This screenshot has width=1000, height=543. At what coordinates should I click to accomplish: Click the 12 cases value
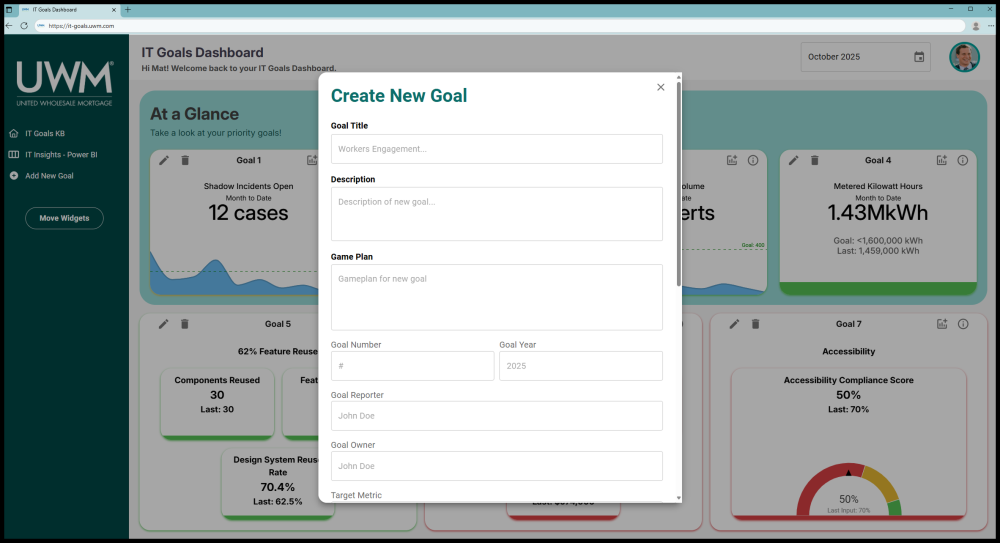click(x=248, y=212)
